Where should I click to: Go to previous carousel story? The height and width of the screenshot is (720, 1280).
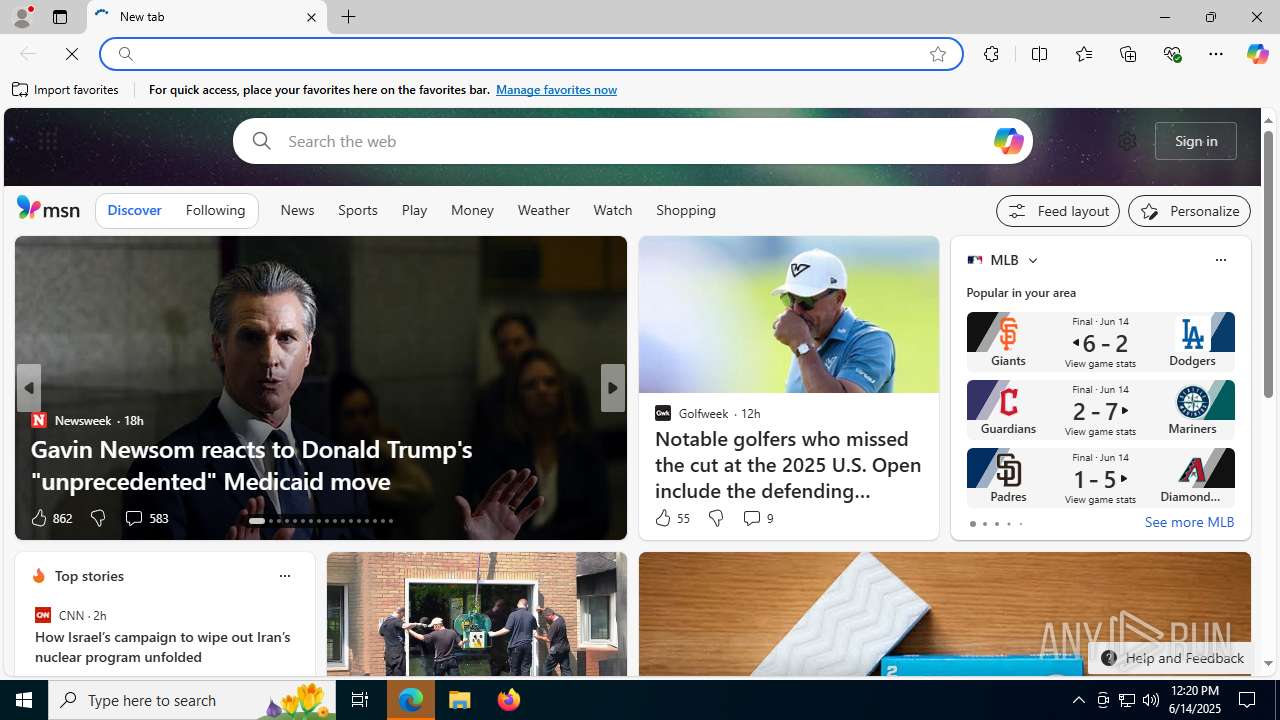point(28,388)
